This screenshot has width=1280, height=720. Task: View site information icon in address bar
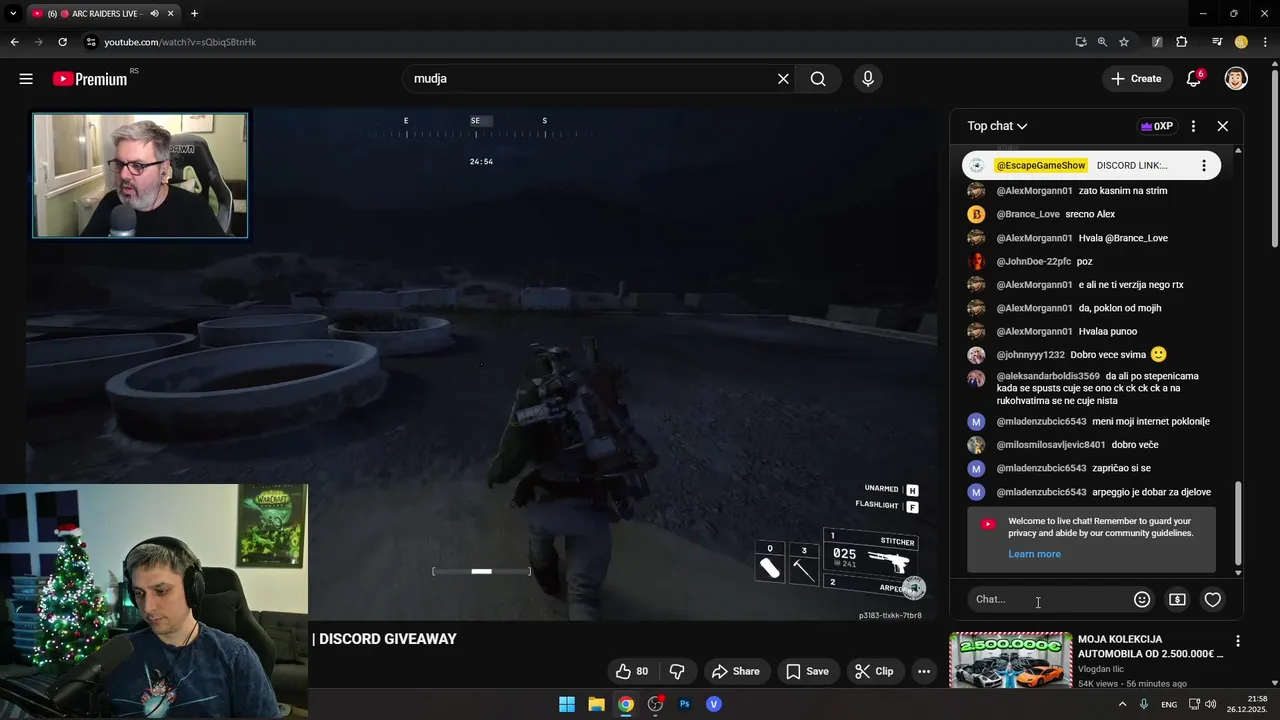(x=90, y=42)
